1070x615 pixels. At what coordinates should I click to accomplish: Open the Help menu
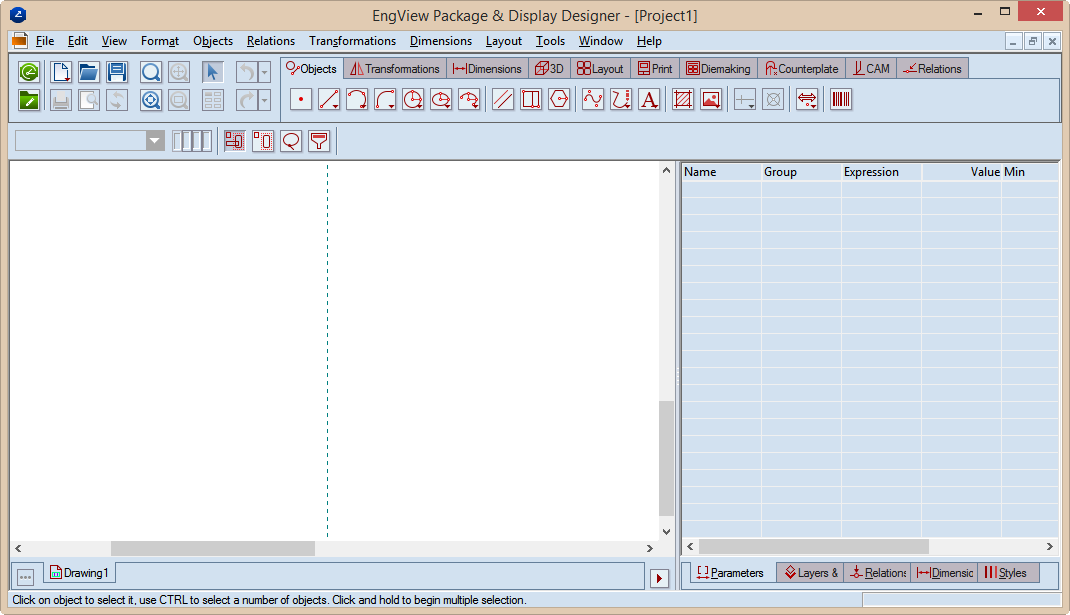(649, 41)
